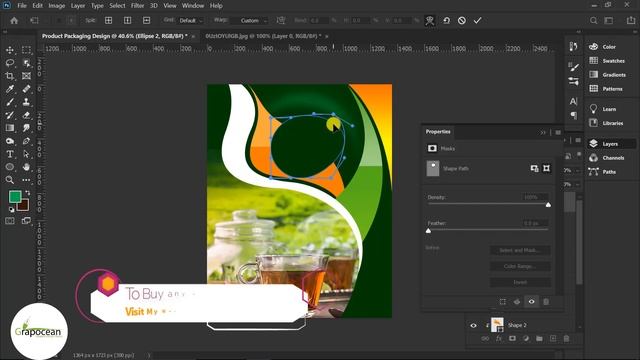Select the Hand tool

27,167
